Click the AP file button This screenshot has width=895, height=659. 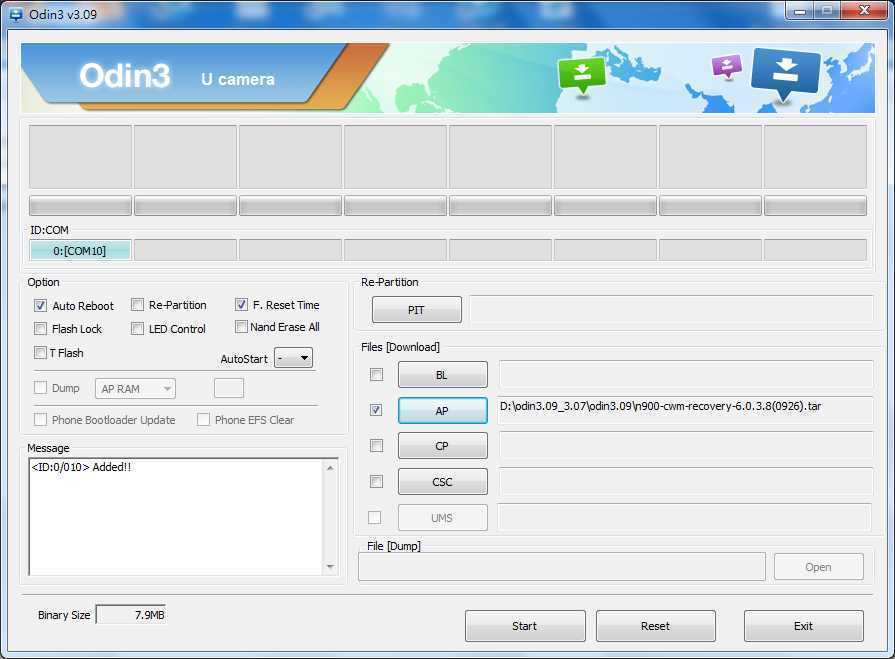pos(442,410)
